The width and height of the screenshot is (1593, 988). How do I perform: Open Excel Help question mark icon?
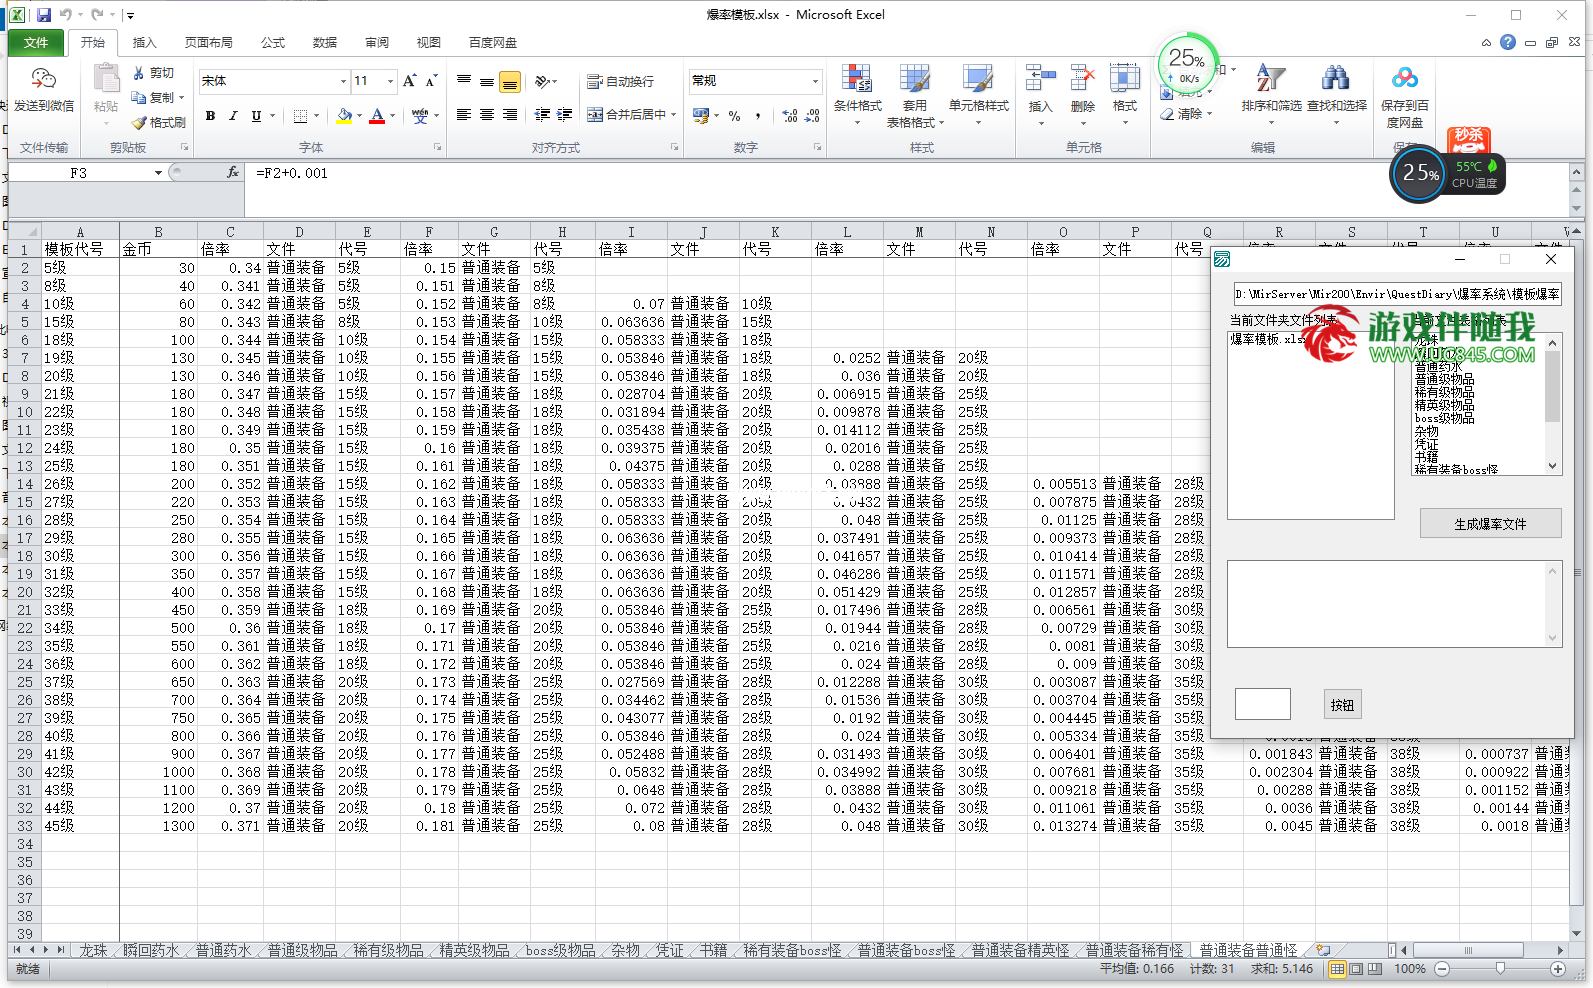pyautogui.click(x=1508, y=42)
